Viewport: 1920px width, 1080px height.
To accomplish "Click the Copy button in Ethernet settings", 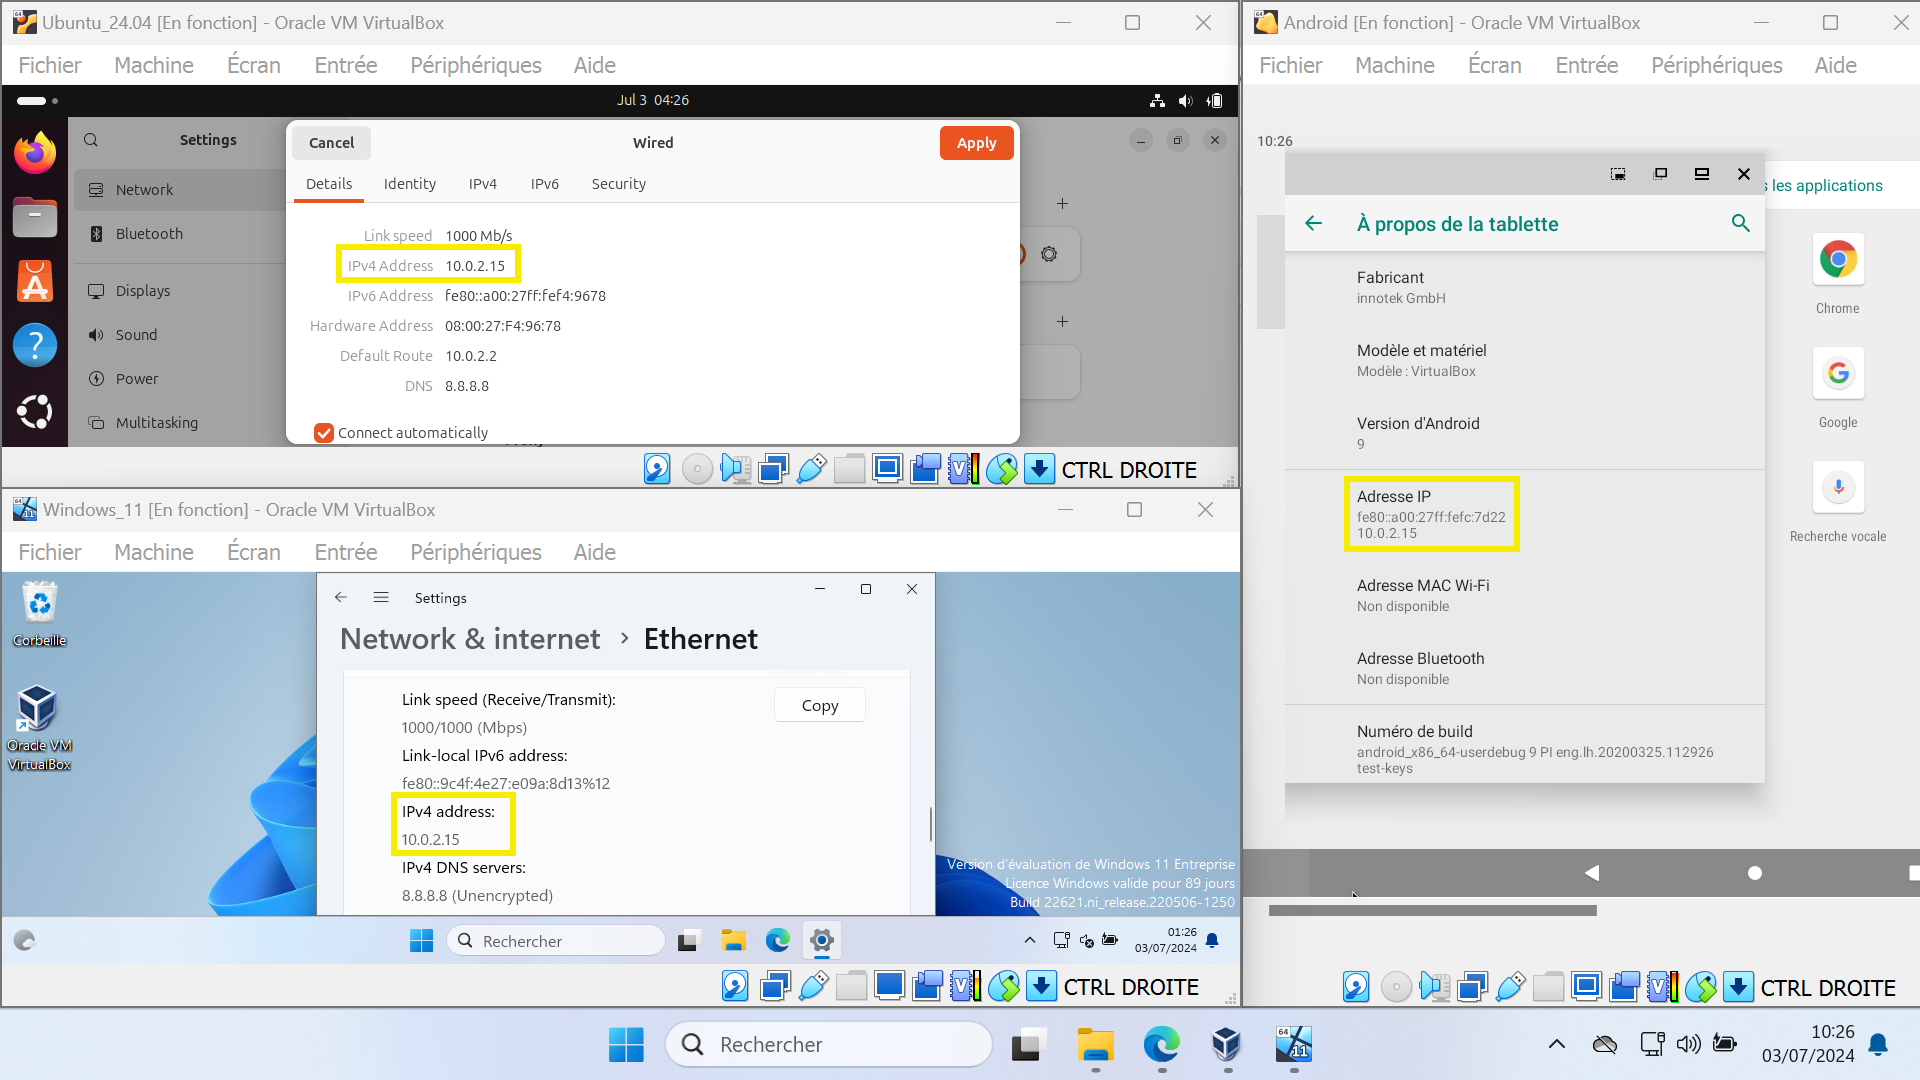I will click(820, 705).
